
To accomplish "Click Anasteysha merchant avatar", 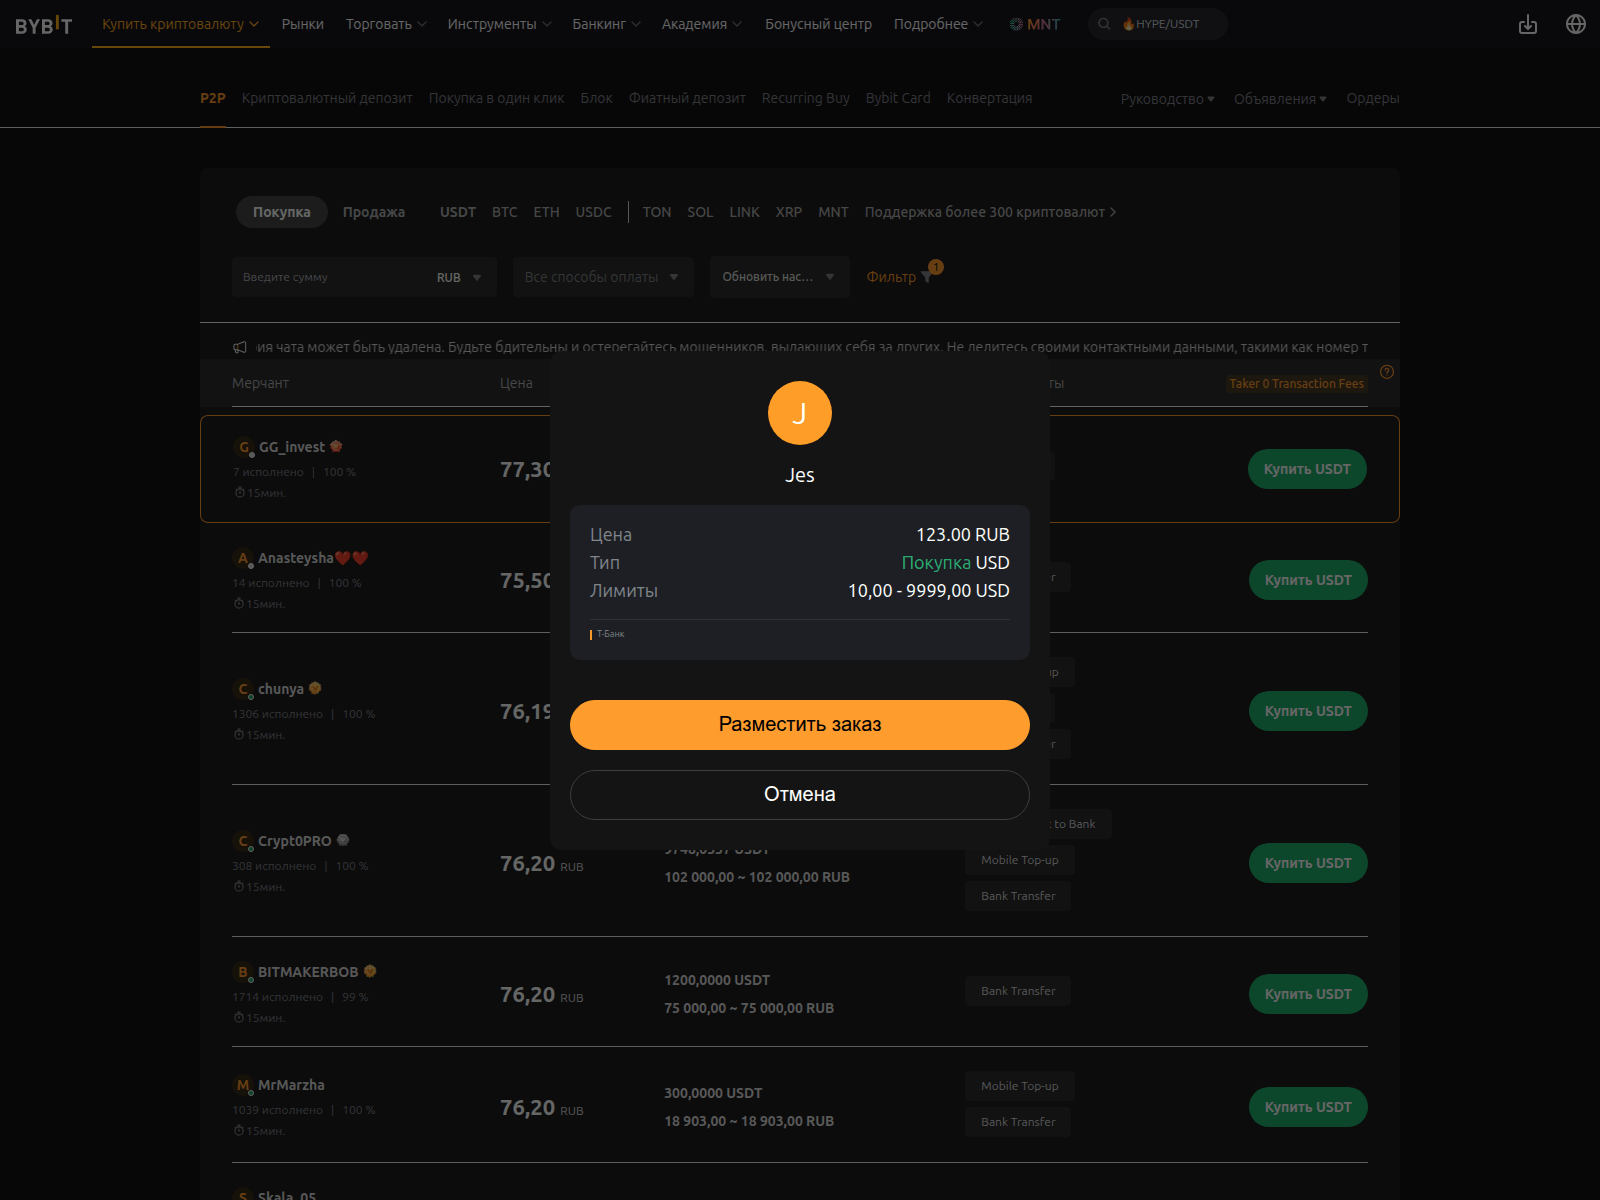I will coord(243,558).
